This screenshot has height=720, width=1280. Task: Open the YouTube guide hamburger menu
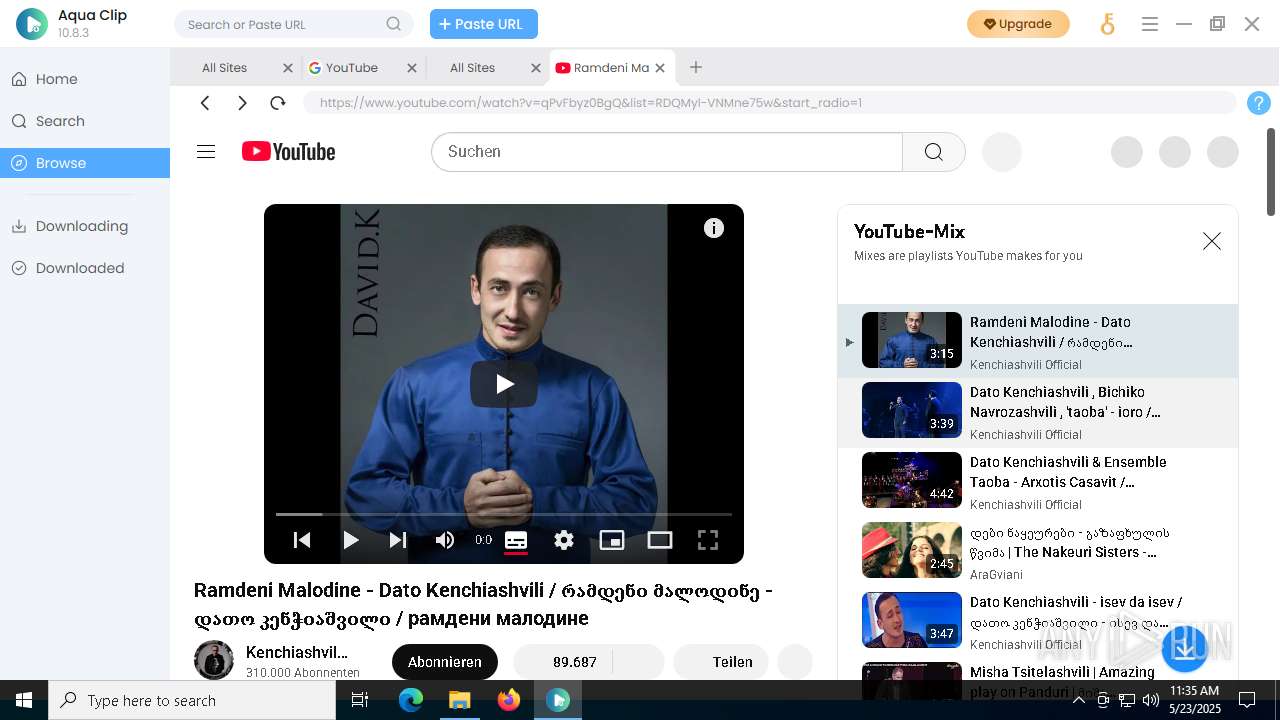[x=206, y=152]
